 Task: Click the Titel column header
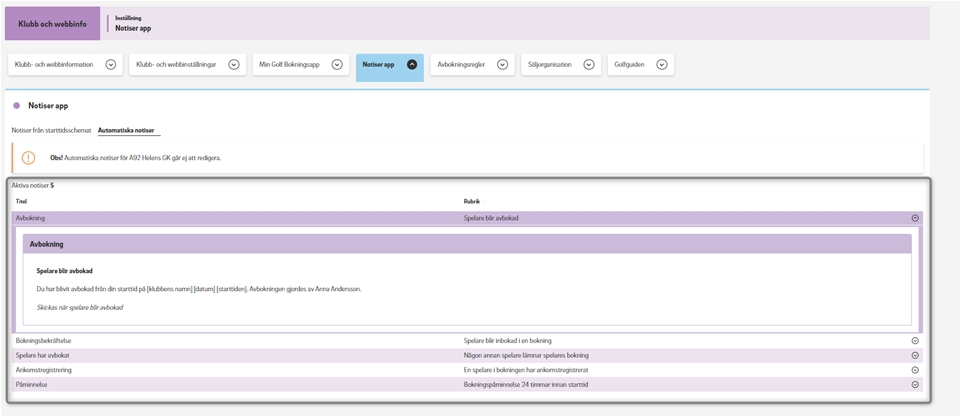pos(21,201)
